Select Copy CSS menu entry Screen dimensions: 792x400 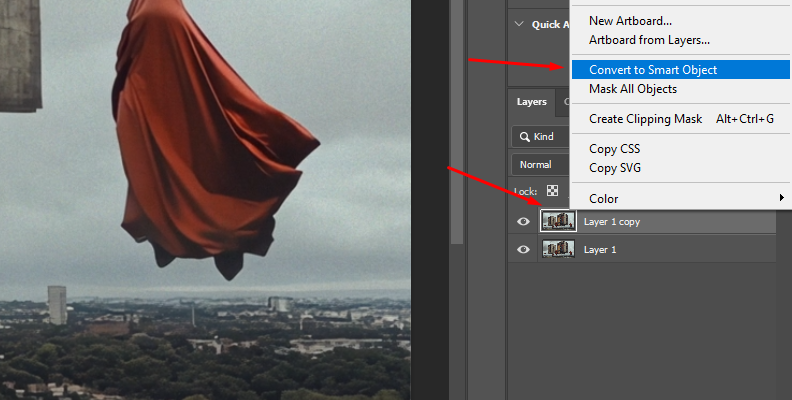click(x=615, y=149)
